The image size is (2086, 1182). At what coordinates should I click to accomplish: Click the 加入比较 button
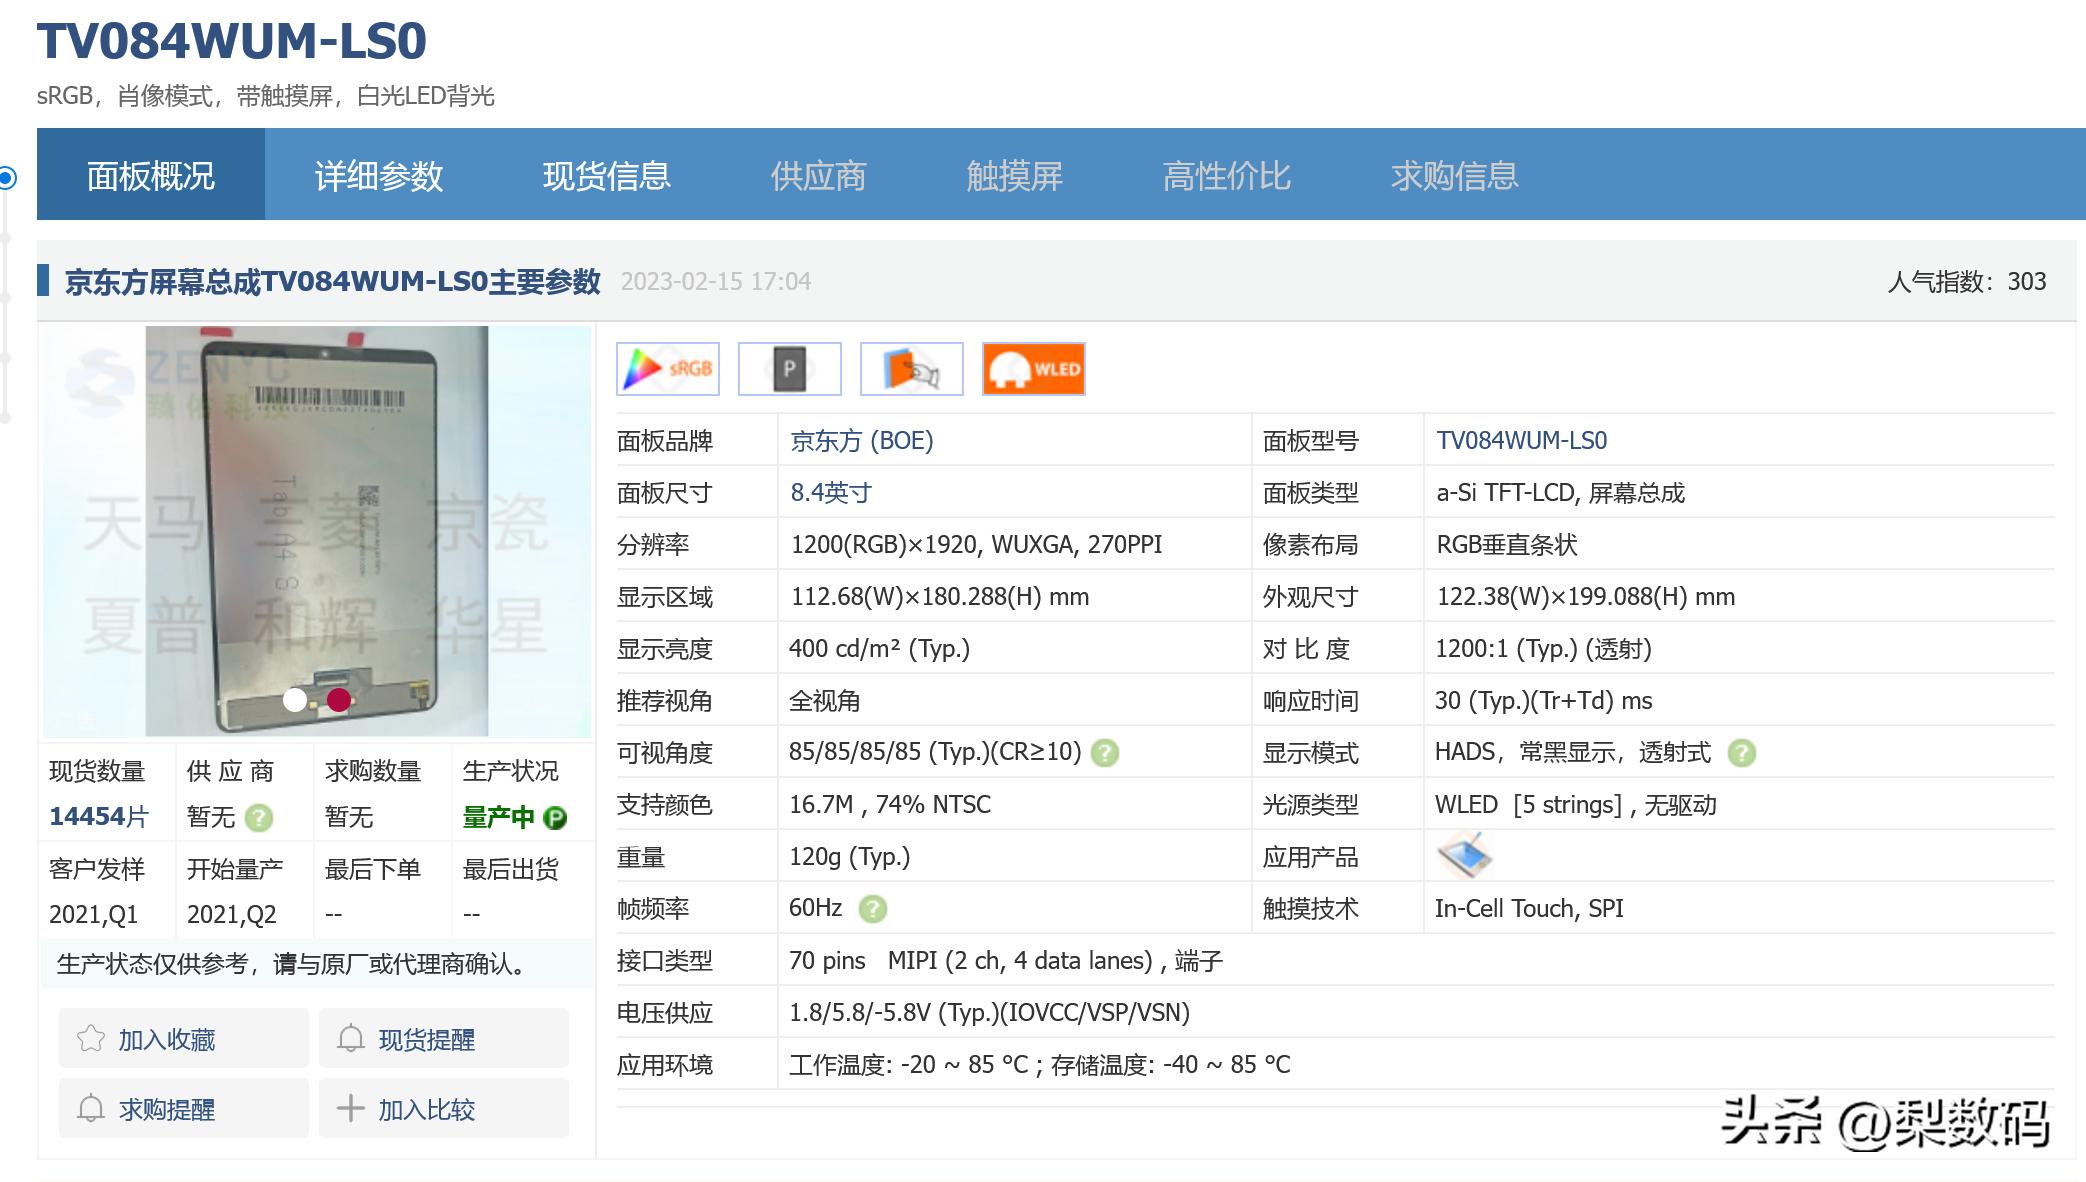click(x=444, y=1109)
